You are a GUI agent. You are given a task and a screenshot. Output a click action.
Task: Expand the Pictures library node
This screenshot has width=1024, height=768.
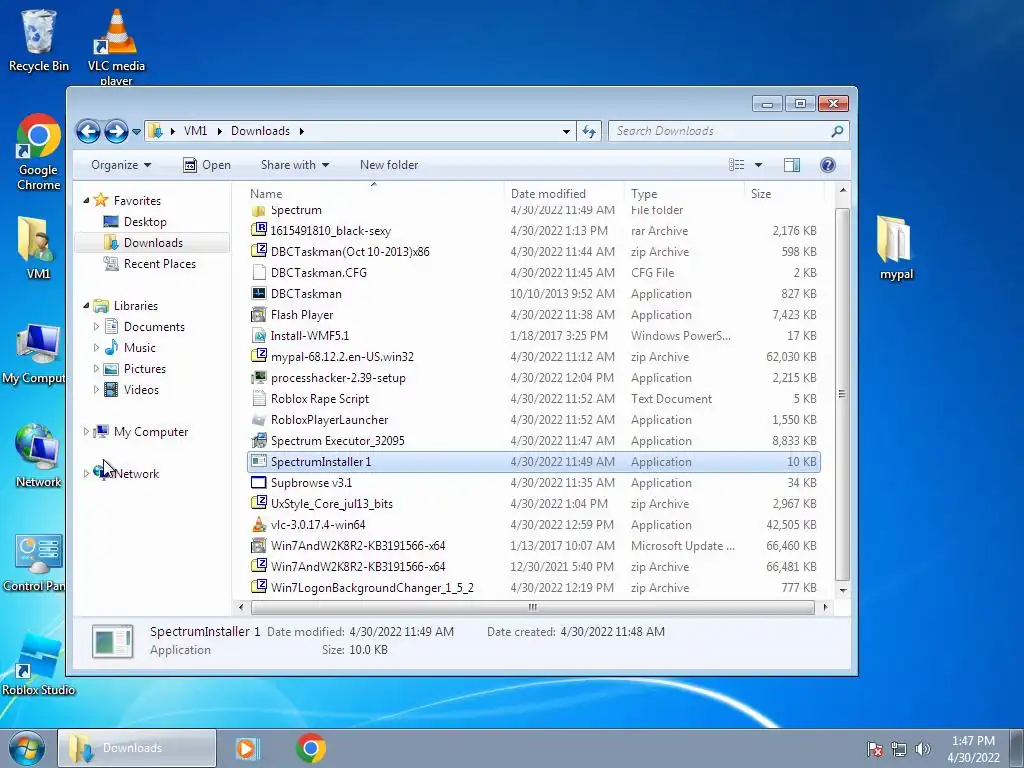[97, 368]
